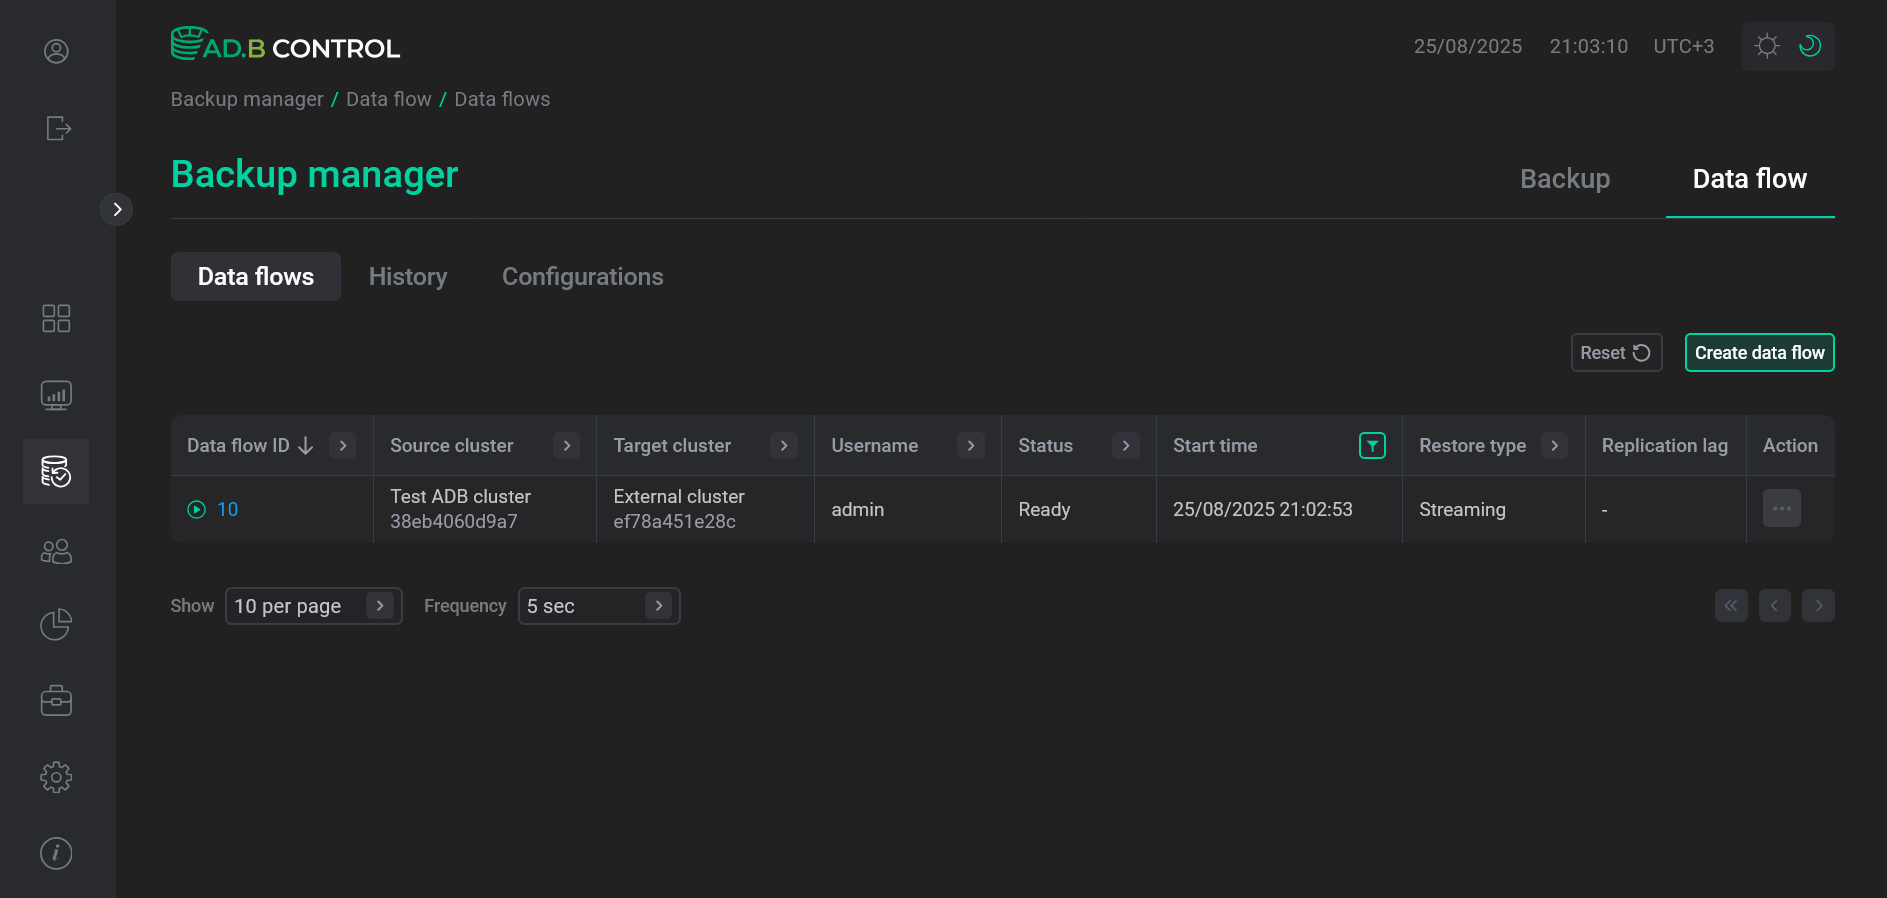Click the Streaming restore type cell
This screenshot has width=1887, height=898.
[1494, 509]
